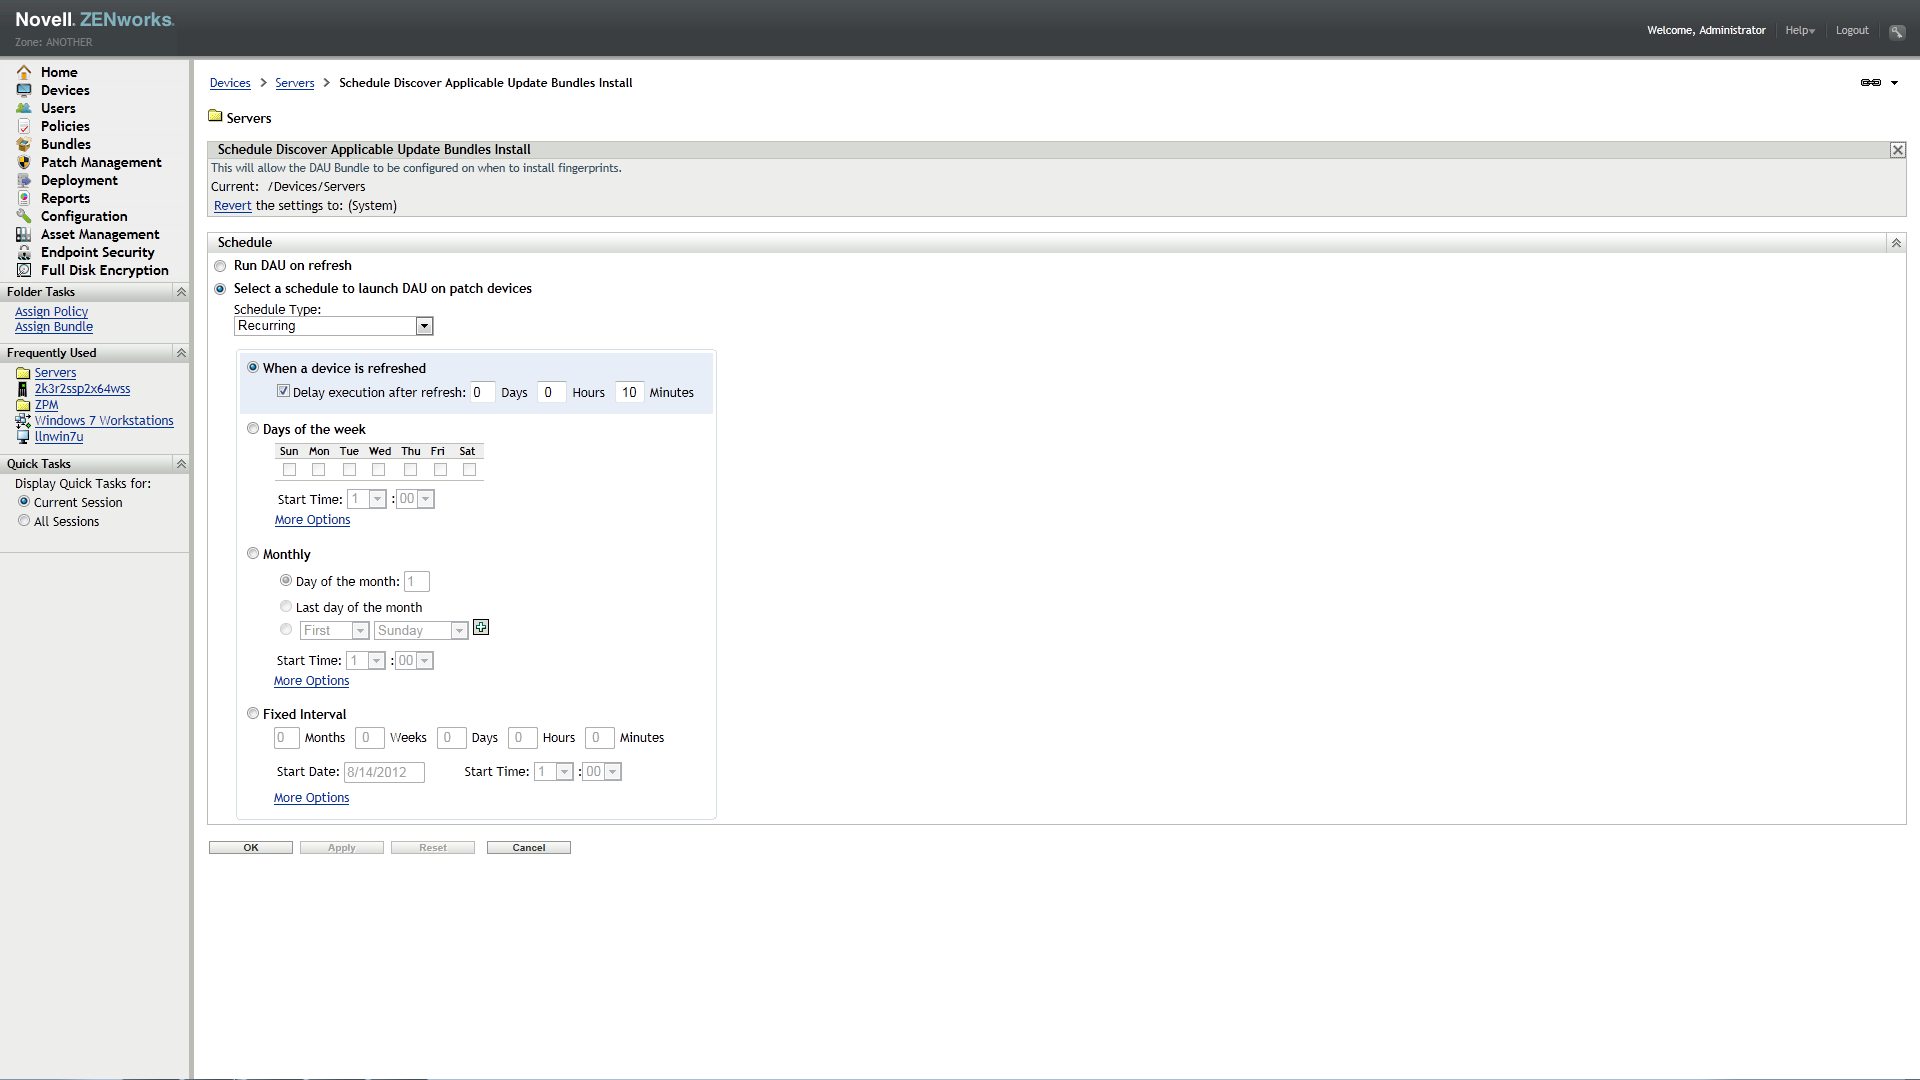
Task: Collapse the Schedule section
Action: pyautogui.click(x=1895, y=243)
